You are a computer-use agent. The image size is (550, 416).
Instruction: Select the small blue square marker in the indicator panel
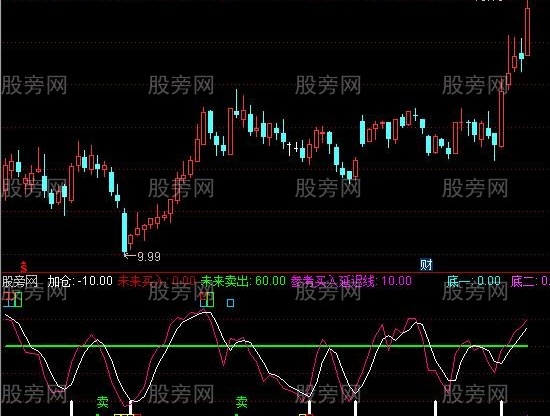click(x=230, y=303)
